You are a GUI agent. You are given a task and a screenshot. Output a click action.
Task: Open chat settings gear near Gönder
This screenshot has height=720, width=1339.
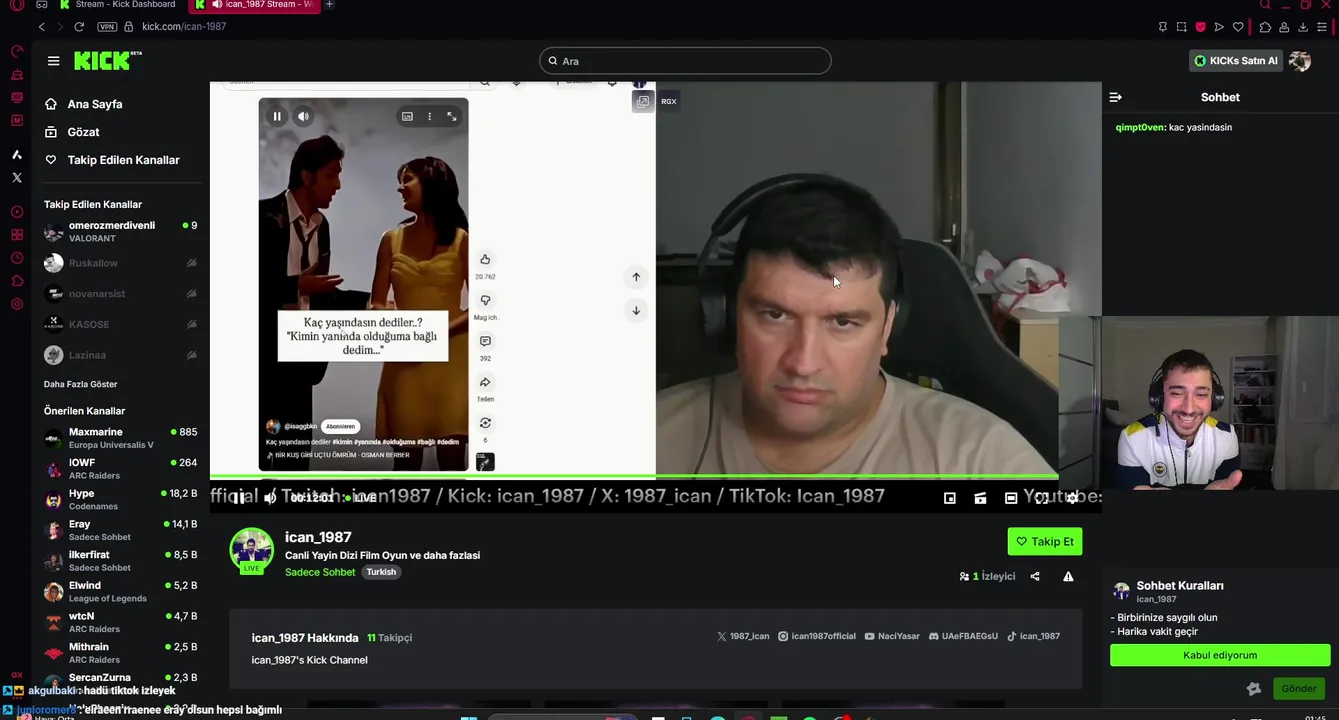pos(1254,688)
